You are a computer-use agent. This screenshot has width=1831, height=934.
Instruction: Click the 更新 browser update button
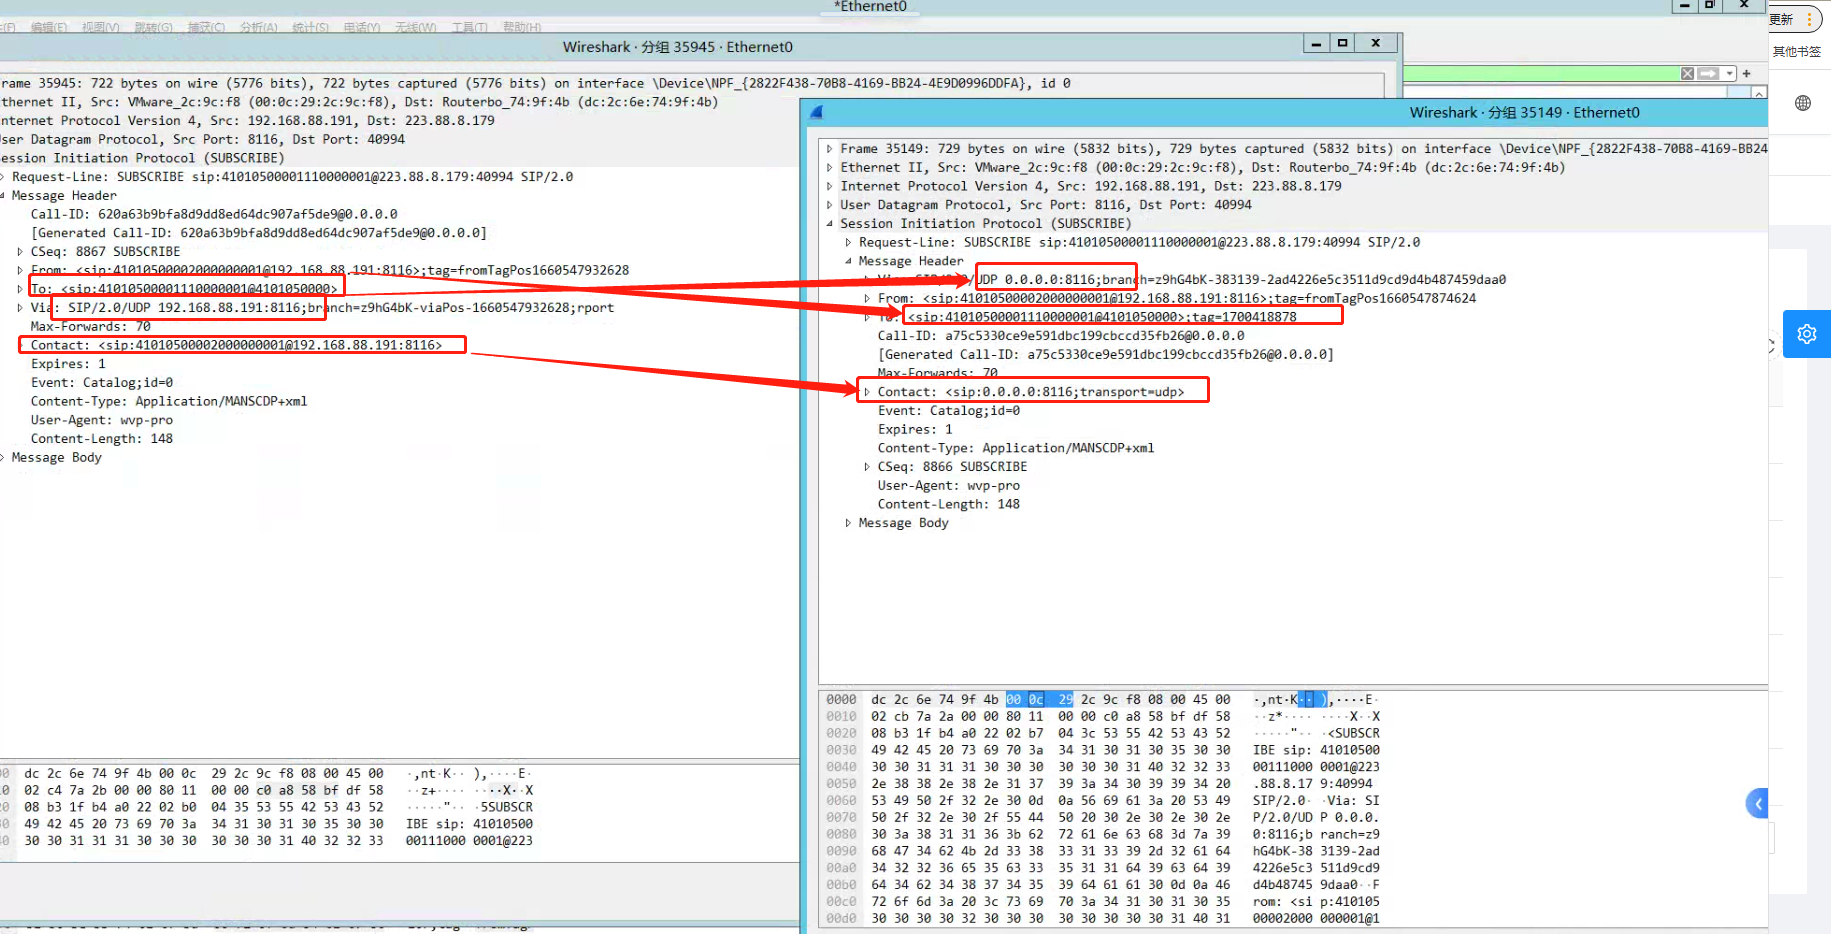[1781, 19]
